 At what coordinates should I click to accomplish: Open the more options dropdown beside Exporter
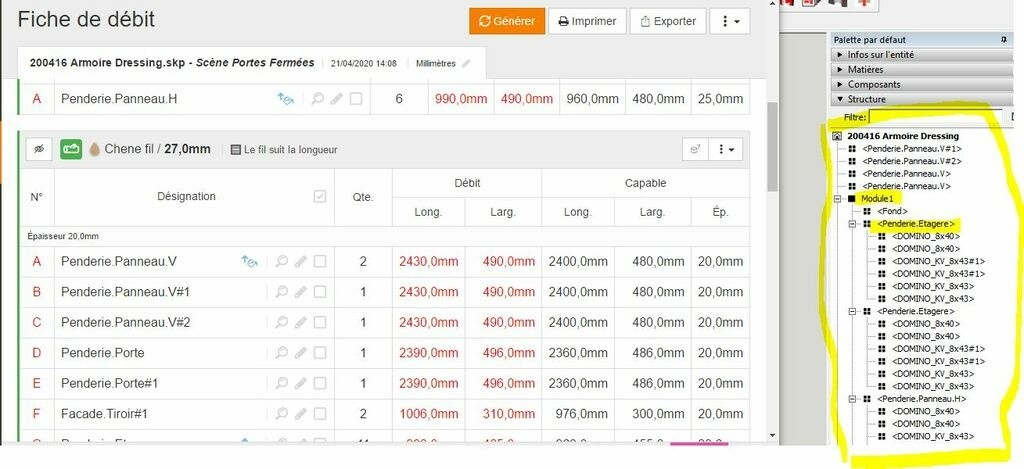pos(729,21)
